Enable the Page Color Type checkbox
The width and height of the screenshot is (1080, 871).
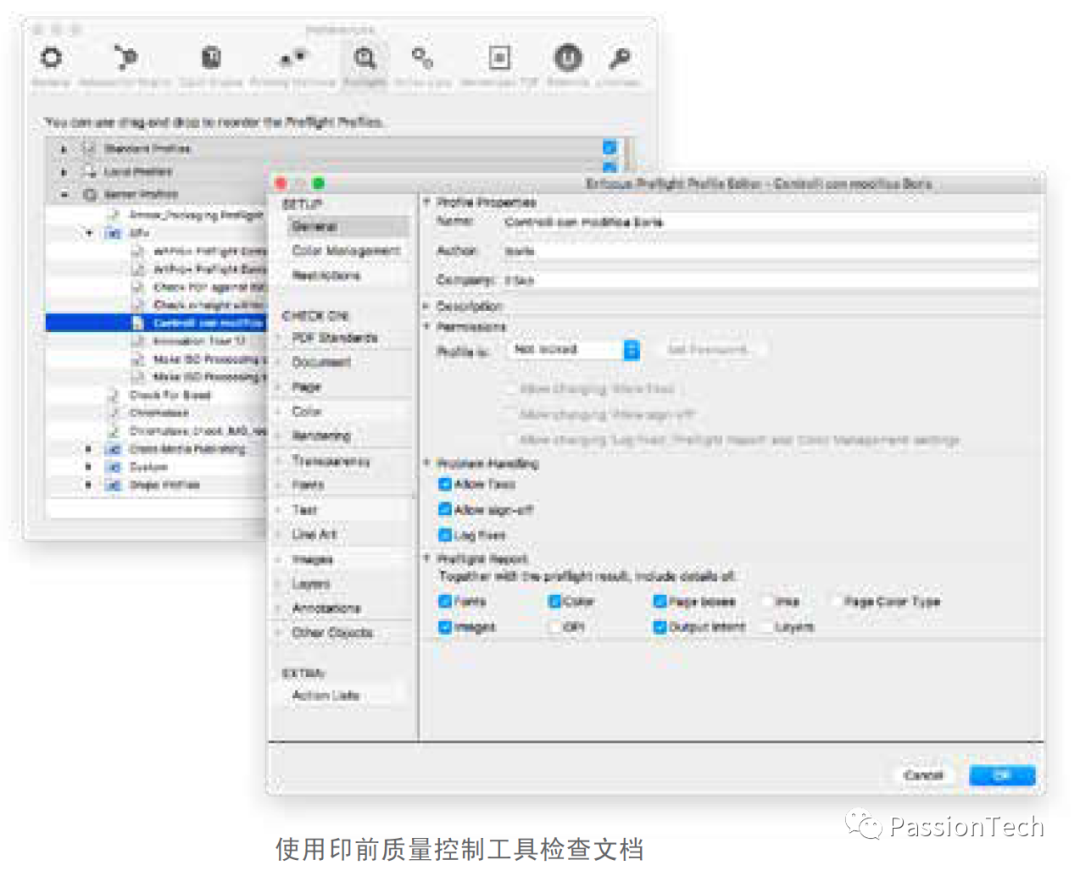click(837, 601)
